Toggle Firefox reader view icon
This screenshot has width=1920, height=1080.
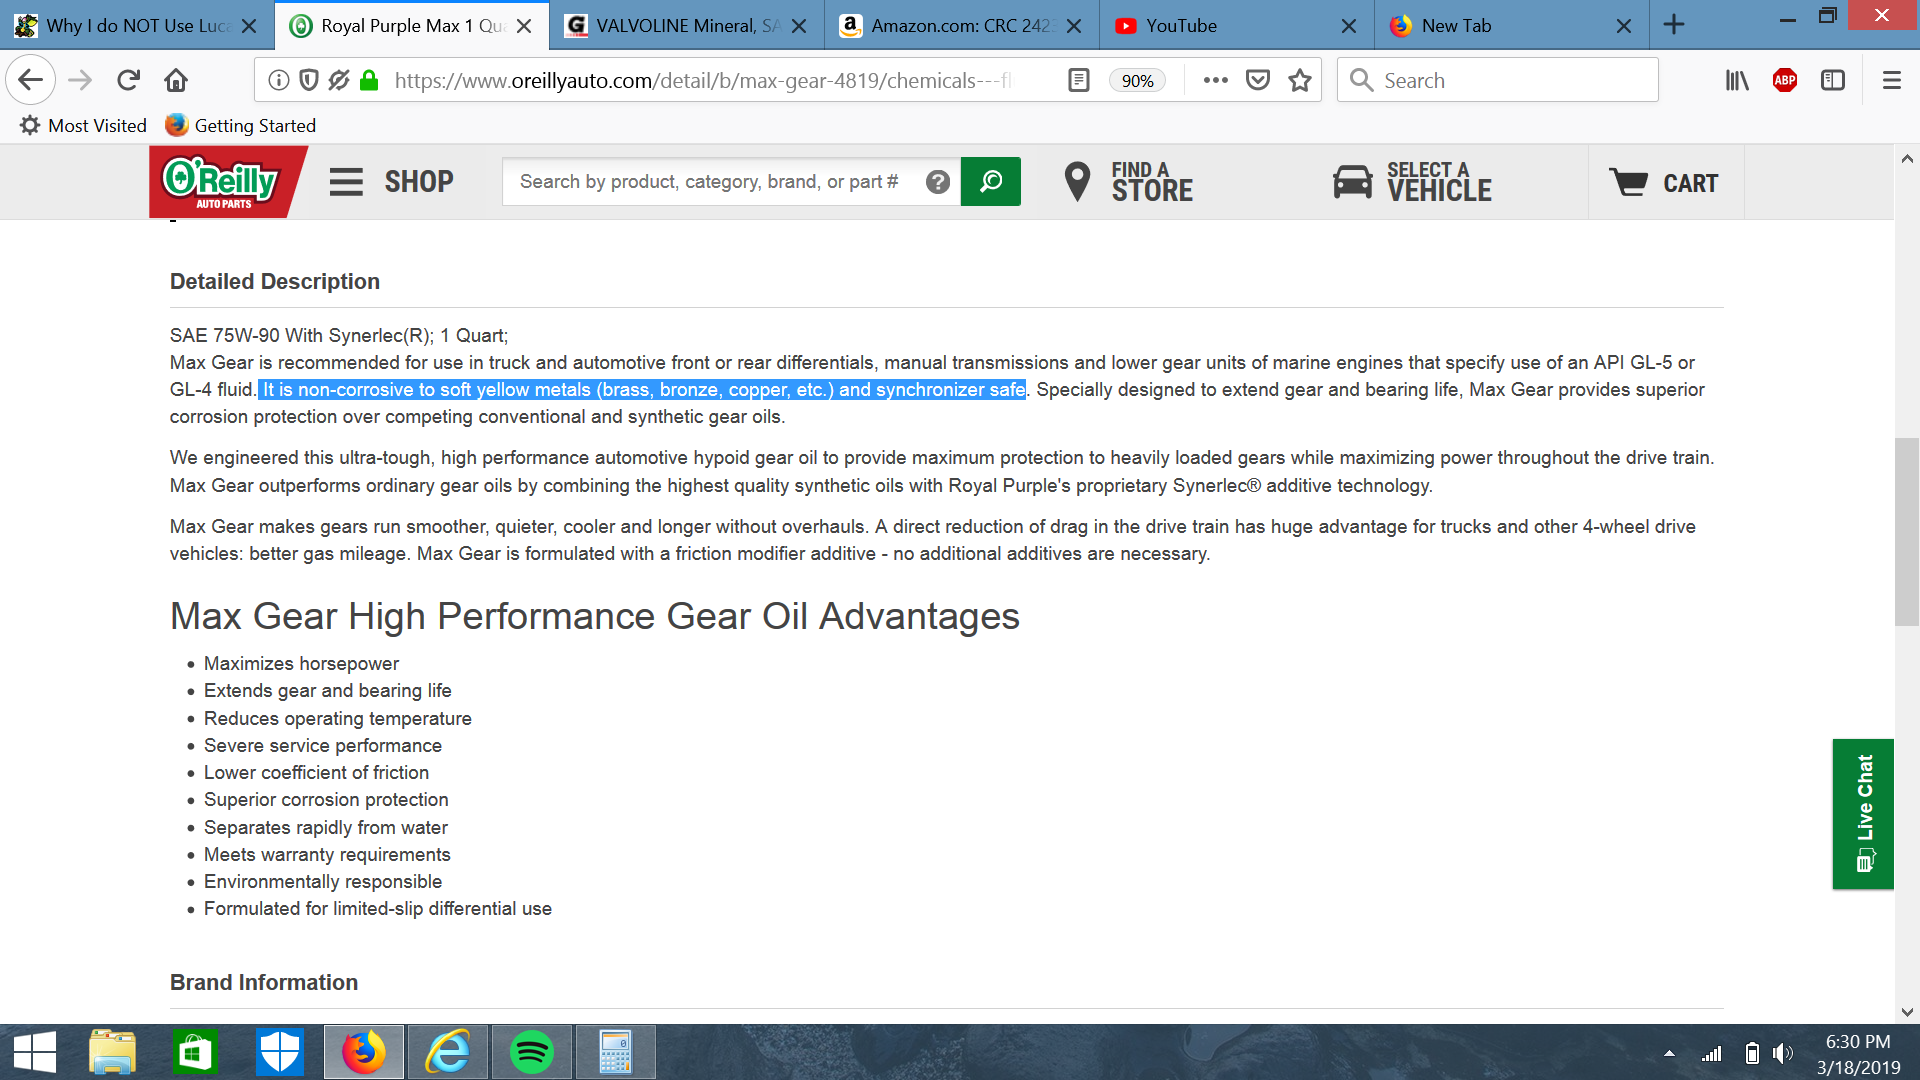click(x=1078, y=80)
